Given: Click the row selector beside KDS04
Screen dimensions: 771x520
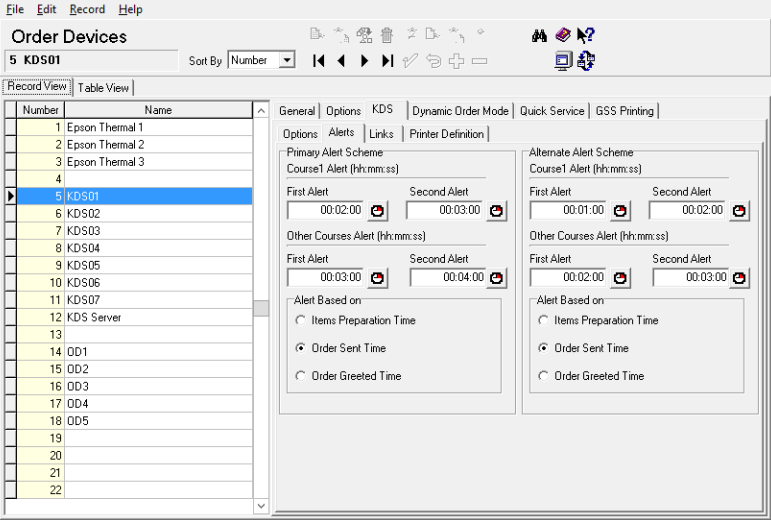Looking at the screenshot, I should tap(10, 248).
